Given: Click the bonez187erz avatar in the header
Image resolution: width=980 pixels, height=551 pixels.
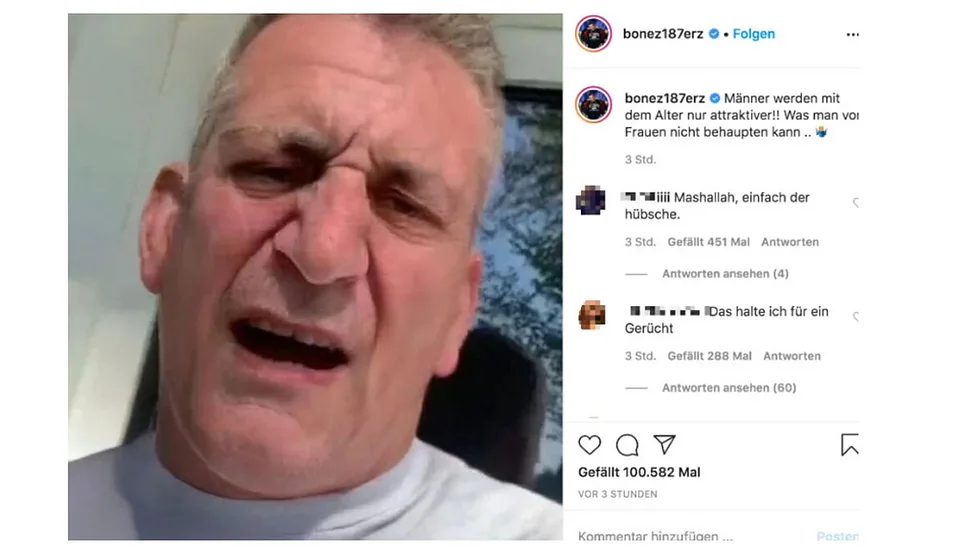Looking at the screenshot, I should (x=593, y=34).
